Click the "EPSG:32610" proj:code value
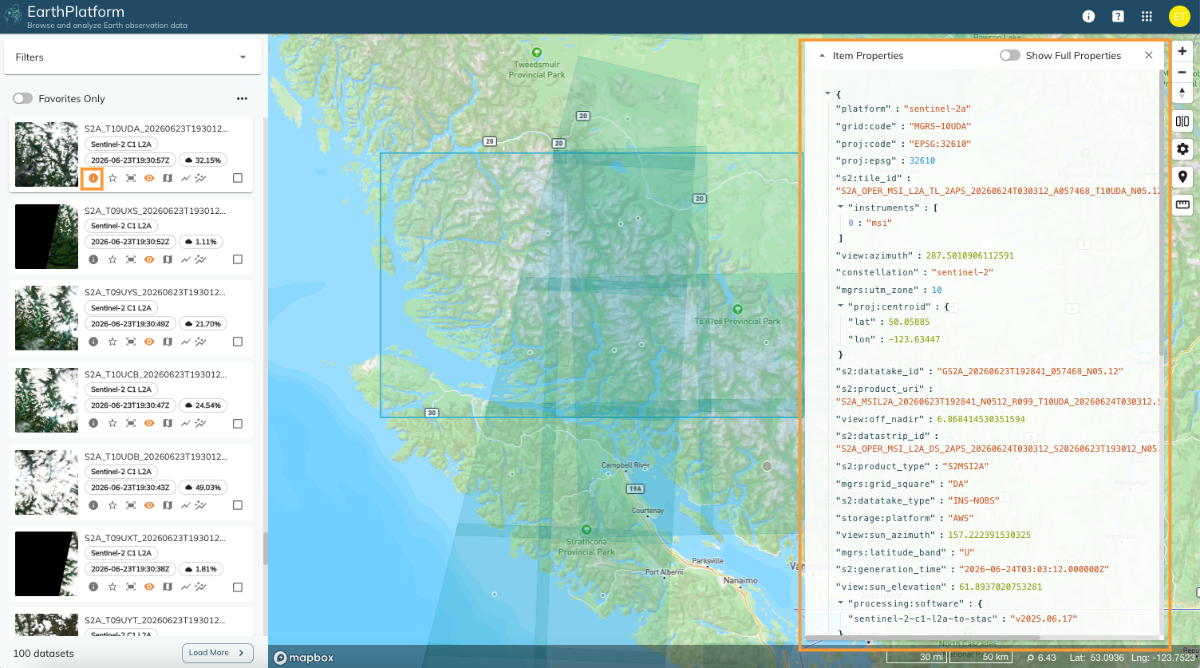This screenshot has width=1200, height=668. click(x=941, y=143)
